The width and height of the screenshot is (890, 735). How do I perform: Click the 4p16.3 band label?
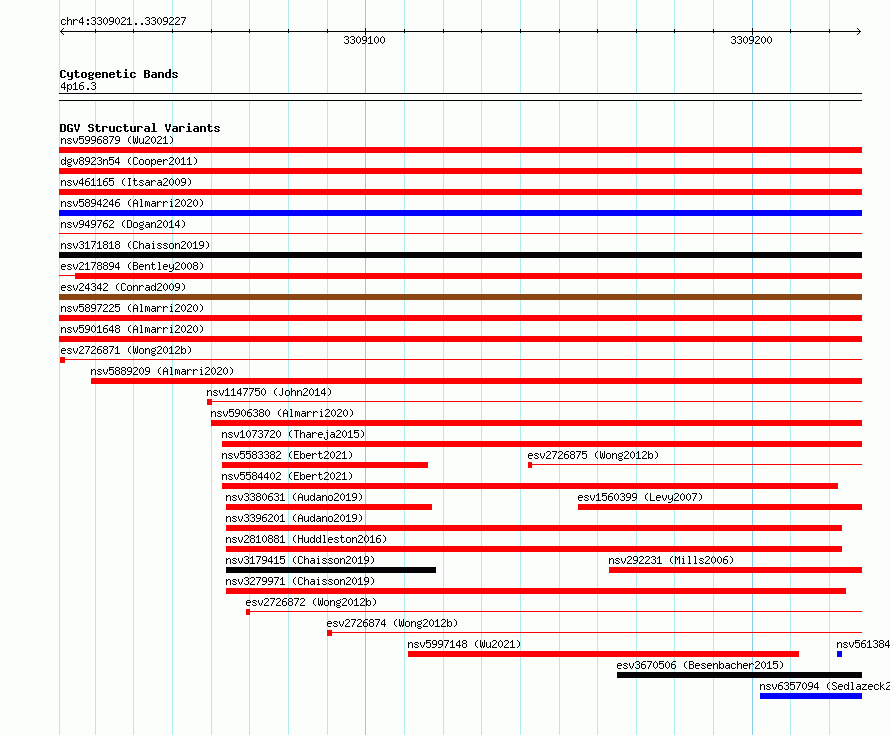pyautogui.click(x=78, y=86)
